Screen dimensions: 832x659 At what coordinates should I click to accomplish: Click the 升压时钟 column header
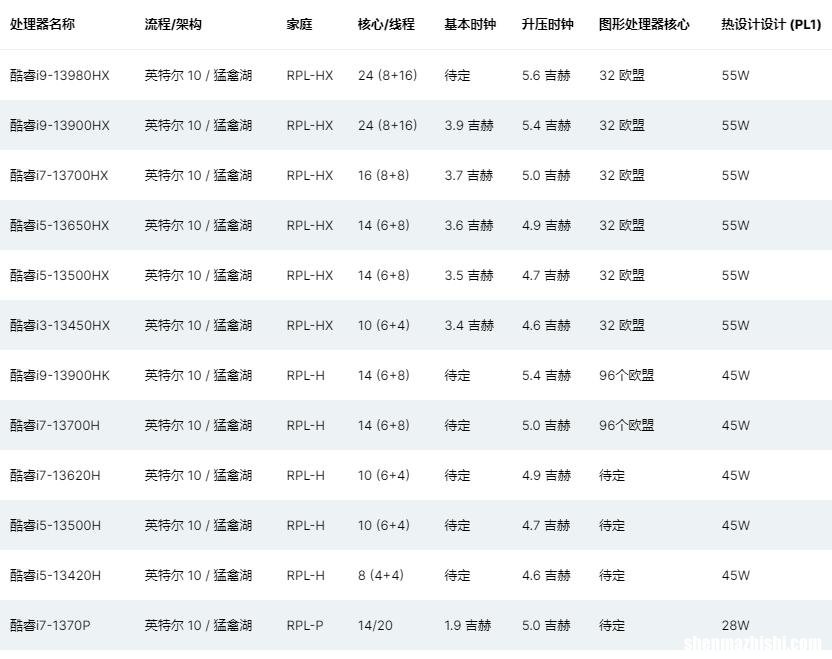[x=548, y=24]
